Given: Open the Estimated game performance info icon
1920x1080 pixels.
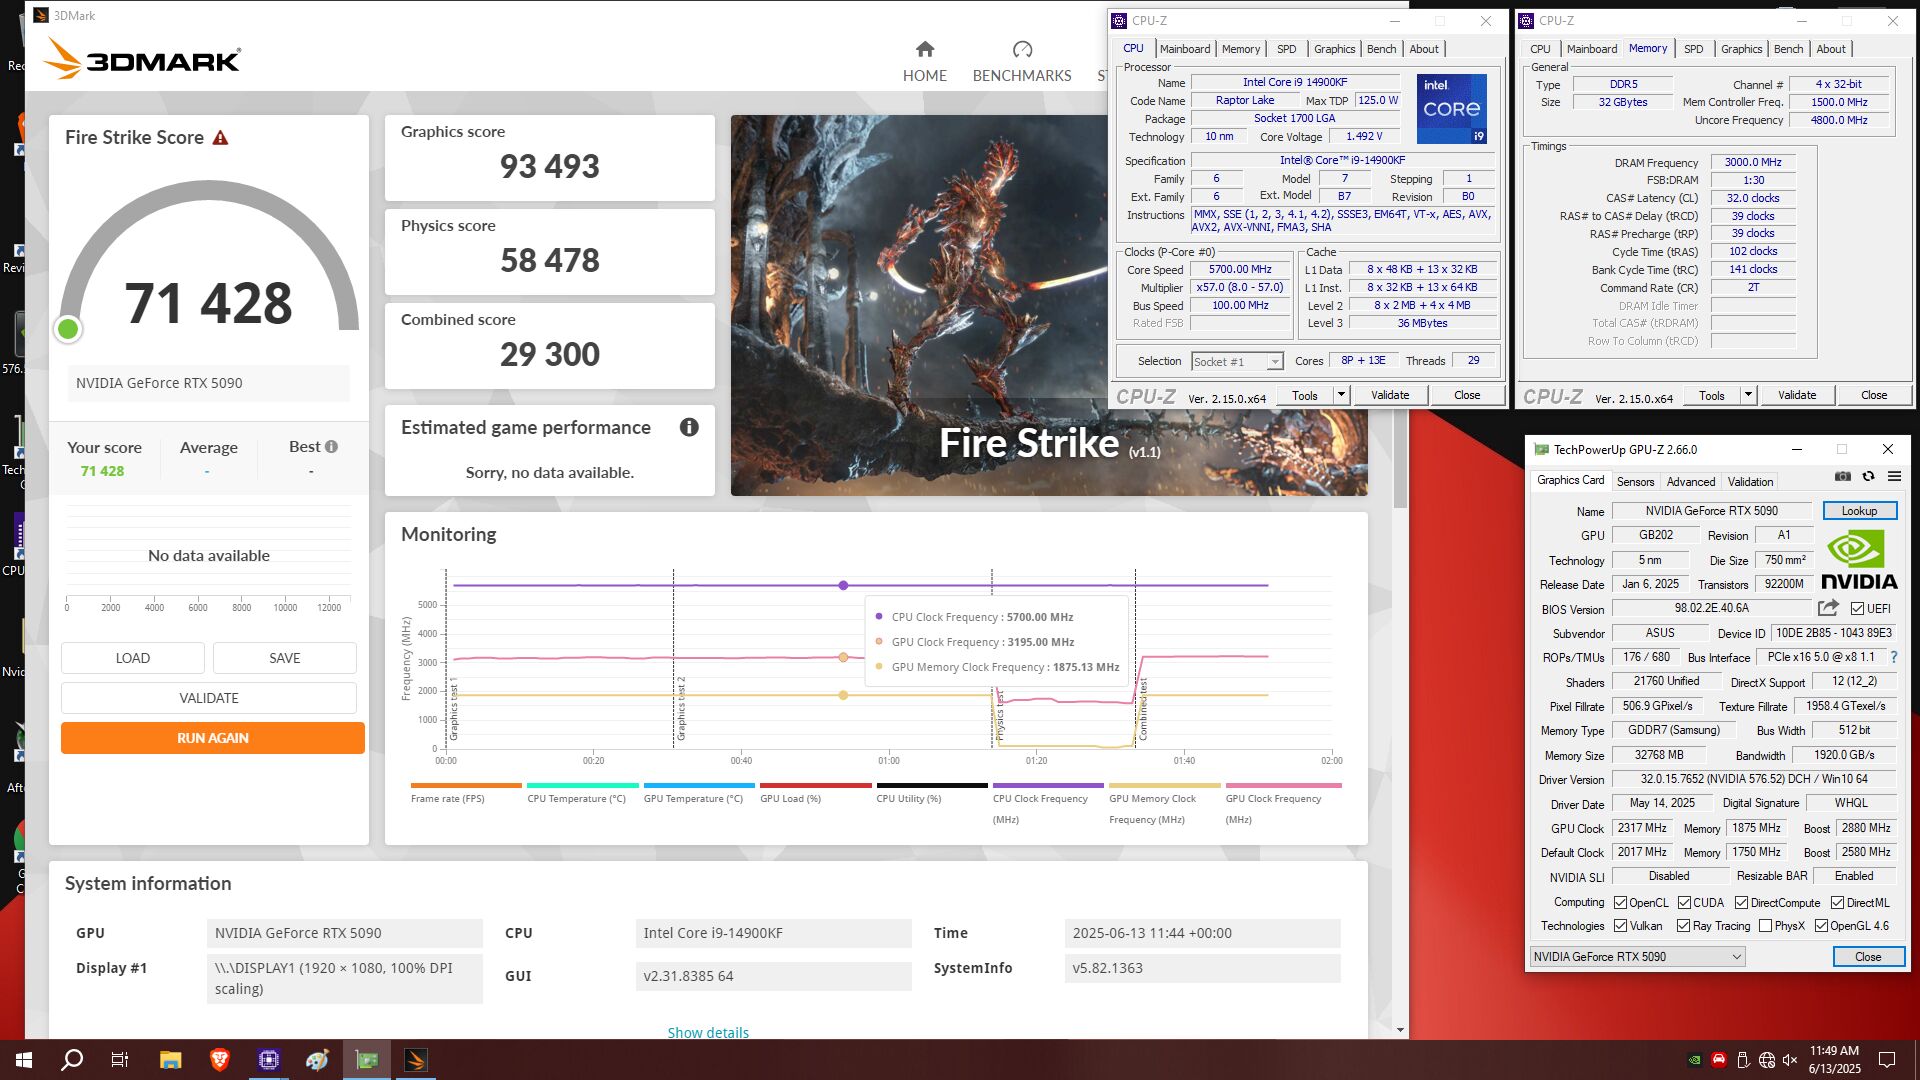Looking at the screenshot, I should pyautogui.click(x=689, y=427).
